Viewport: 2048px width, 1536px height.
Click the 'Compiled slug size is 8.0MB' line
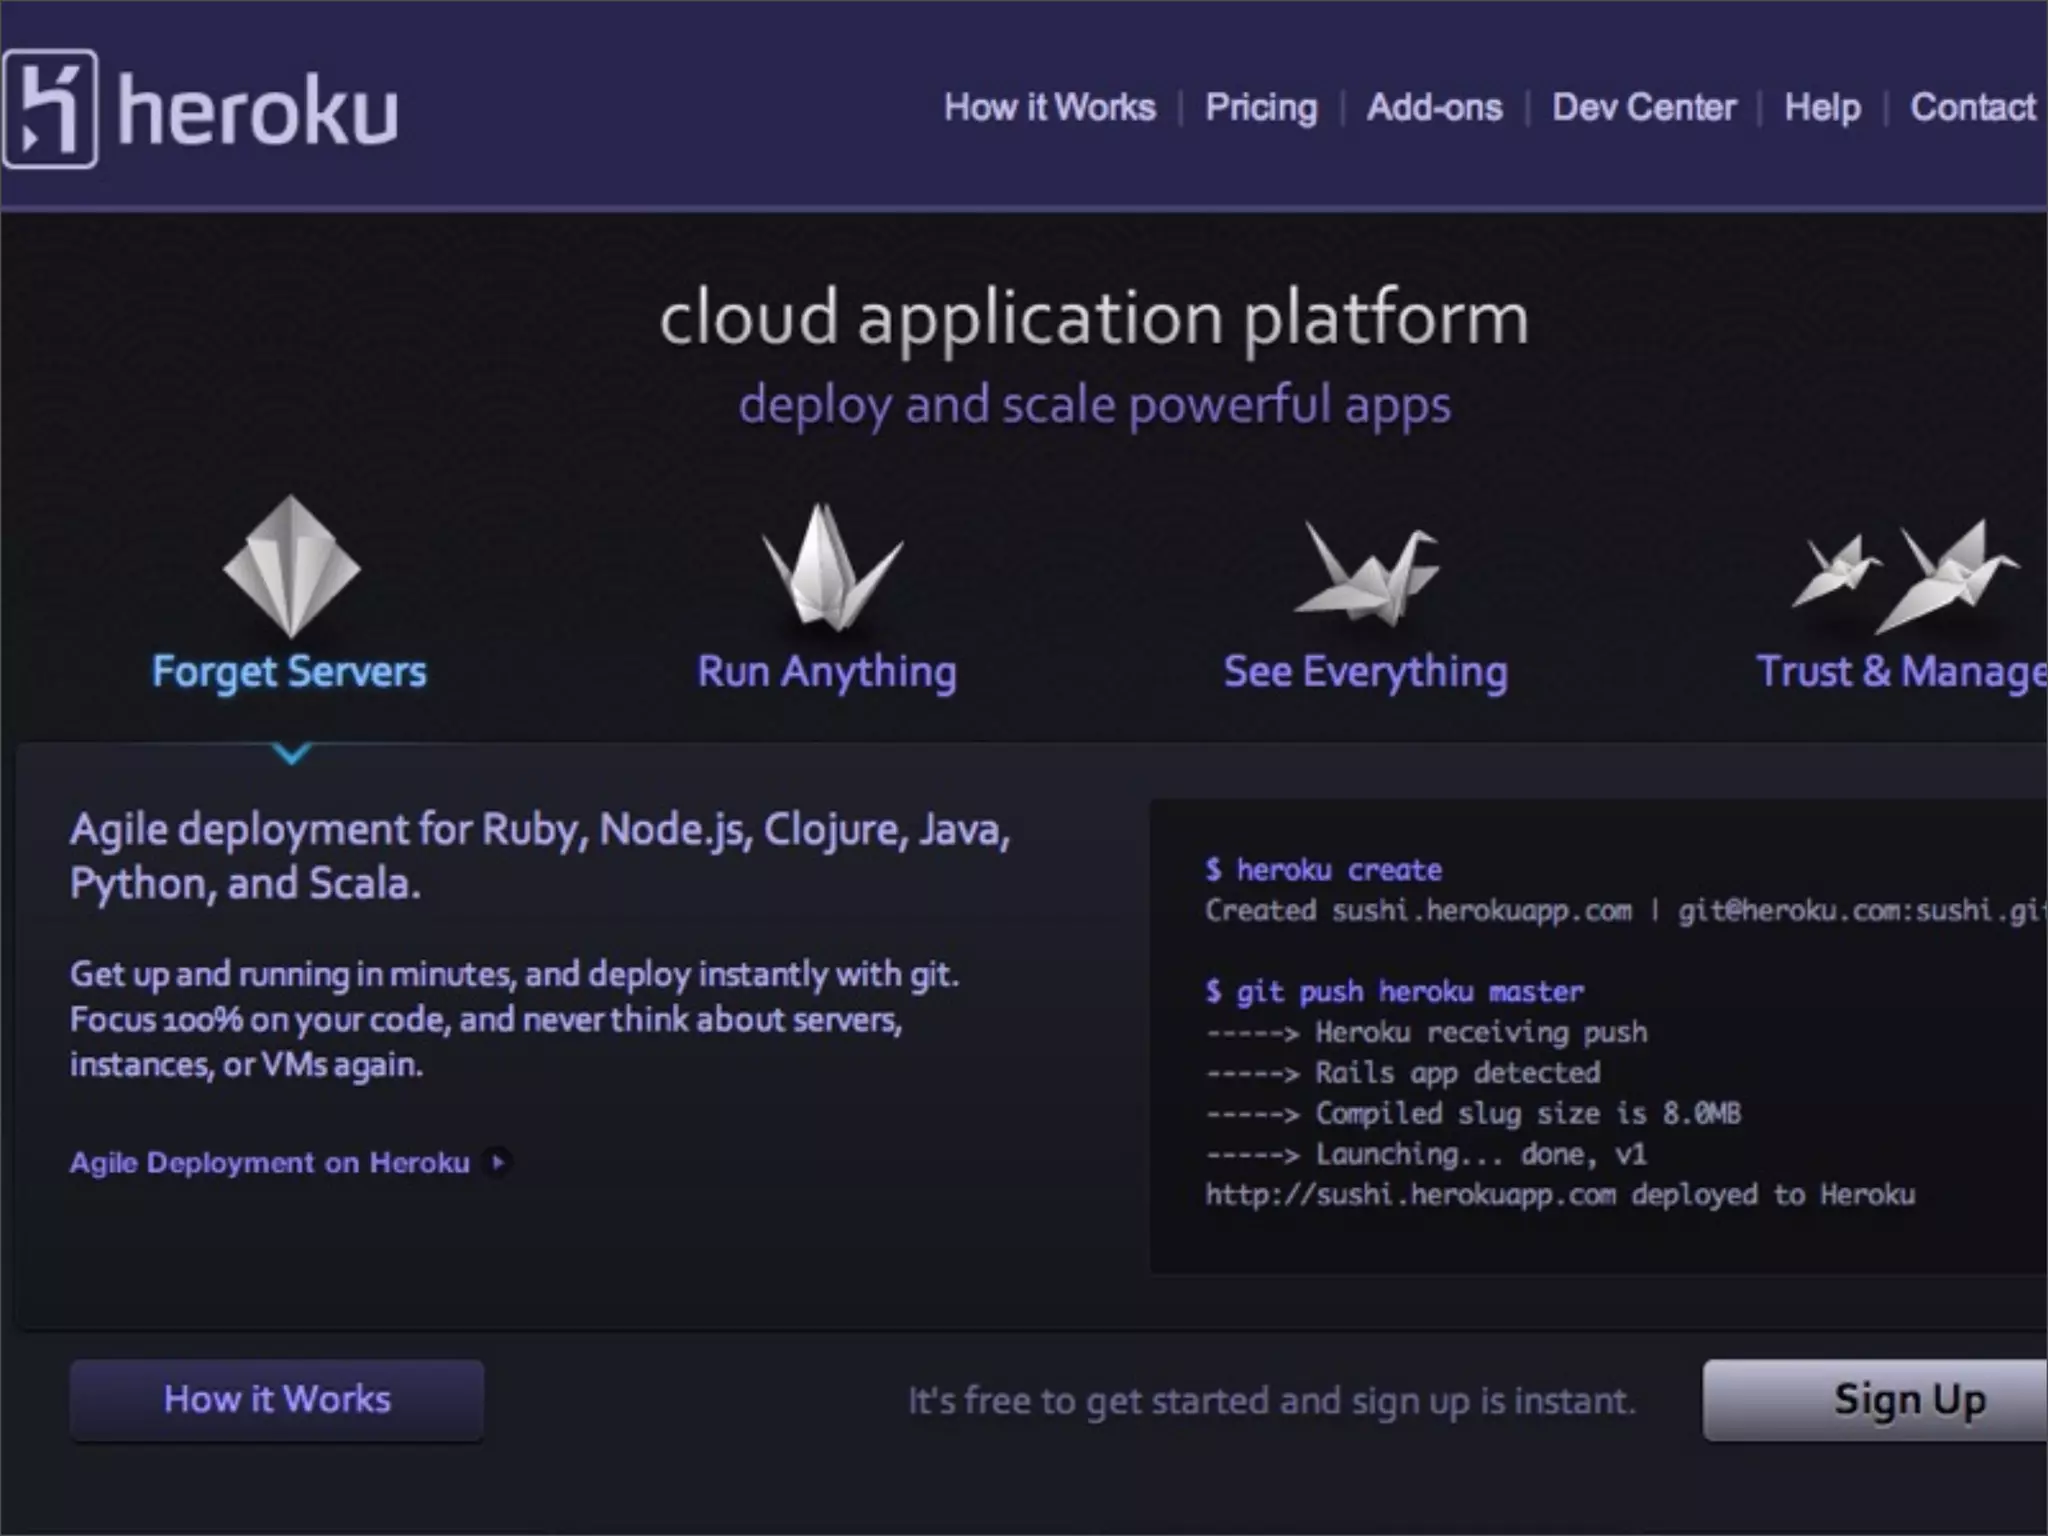1473,1113
